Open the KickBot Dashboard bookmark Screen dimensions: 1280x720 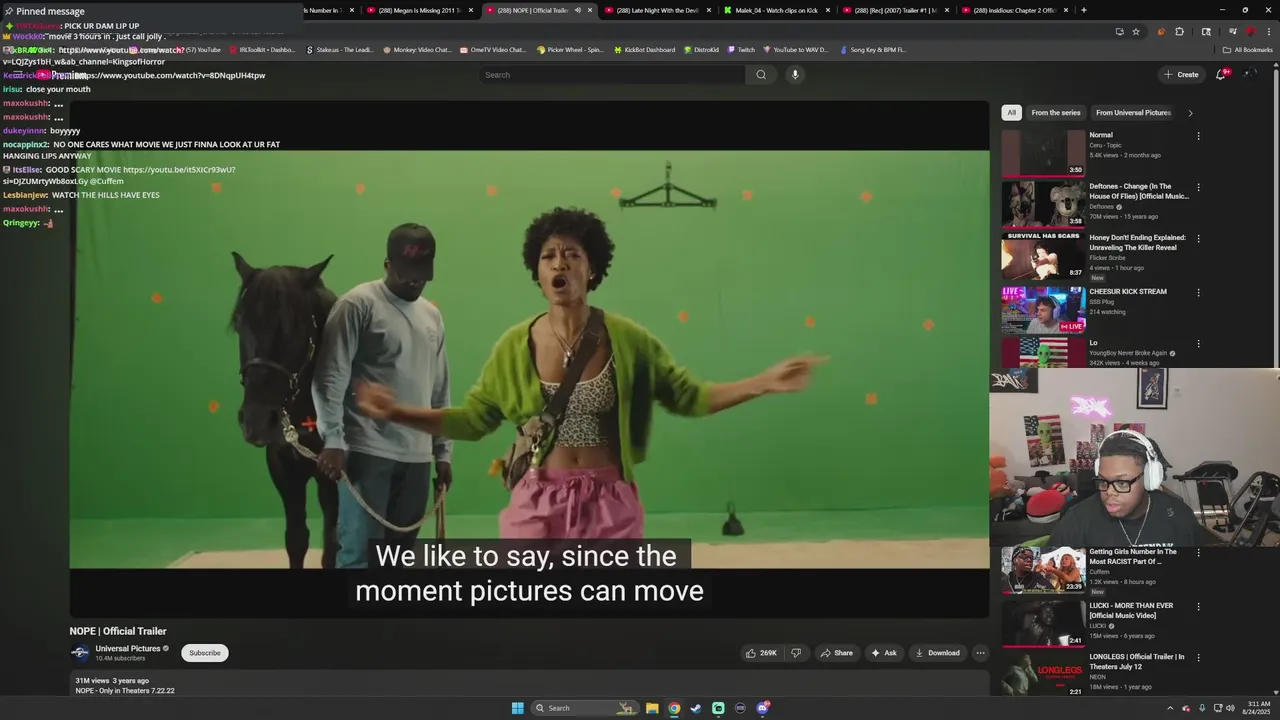(x=644, y=50)
